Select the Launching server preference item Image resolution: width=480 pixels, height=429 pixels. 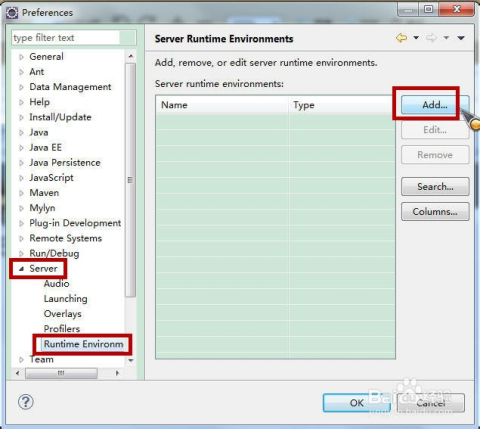[65, 299]
